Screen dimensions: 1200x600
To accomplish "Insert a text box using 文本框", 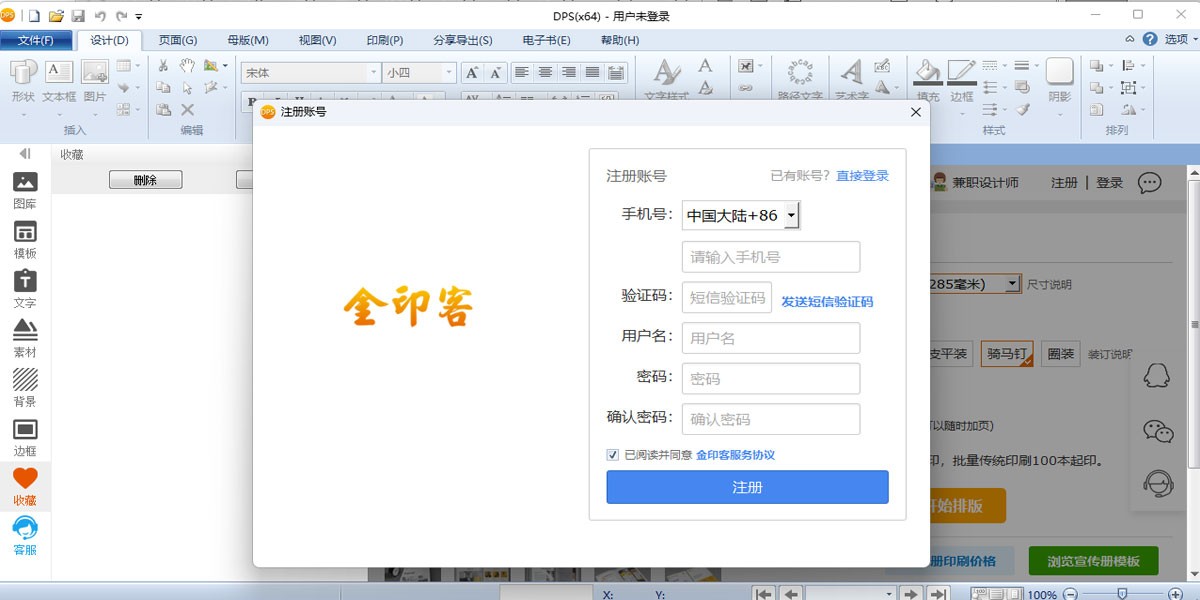I will (59, 82).
